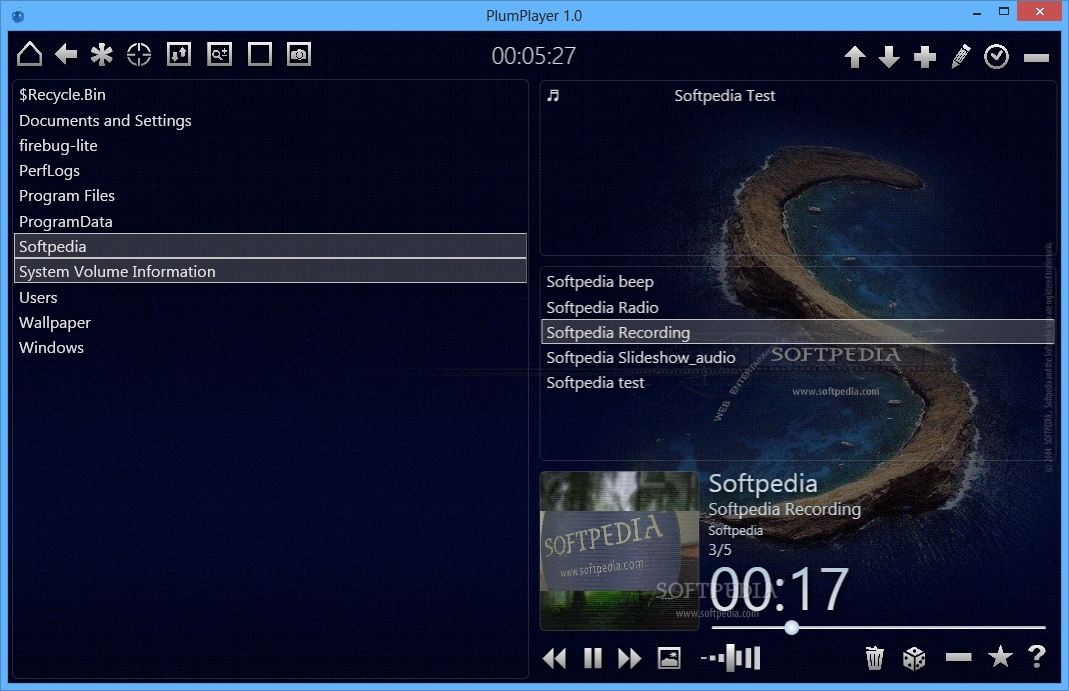Delete the track with the trash icon
This screenshot has width=1069, height=691.
tap(874, 658)
